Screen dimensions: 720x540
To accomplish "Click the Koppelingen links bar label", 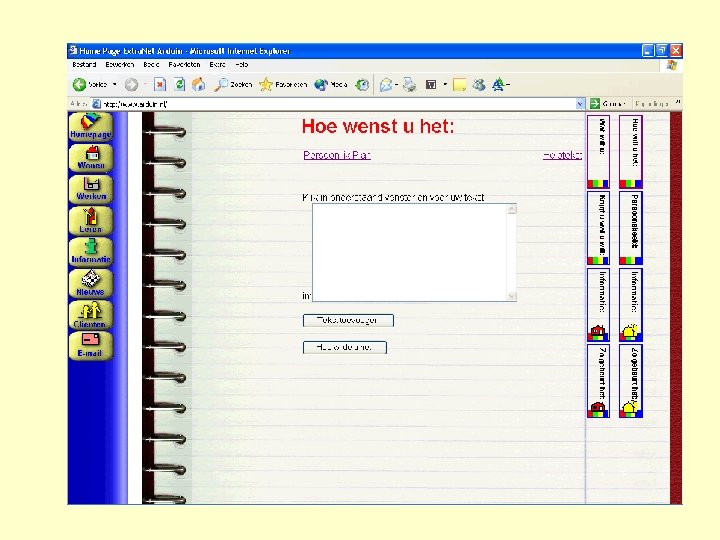I will point(652,104).
